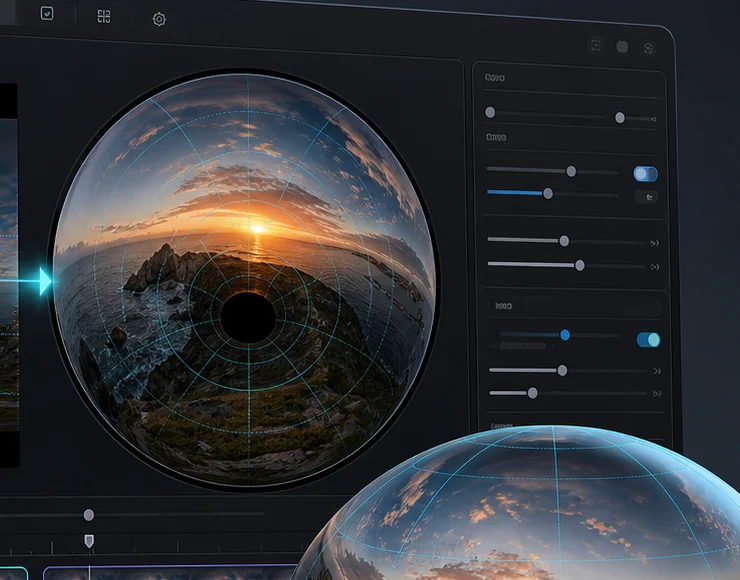
Task: Click the double-chevron icon below the teal toggle
Action: (656, 371)
